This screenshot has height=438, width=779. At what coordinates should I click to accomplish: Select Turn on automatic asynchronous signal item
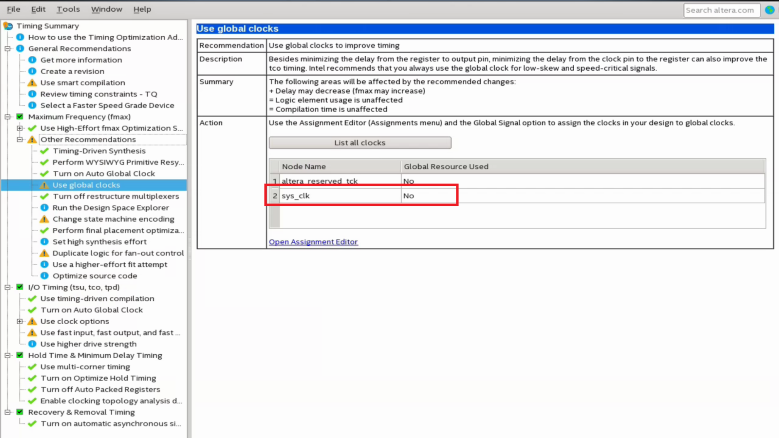tap(111, 424)
